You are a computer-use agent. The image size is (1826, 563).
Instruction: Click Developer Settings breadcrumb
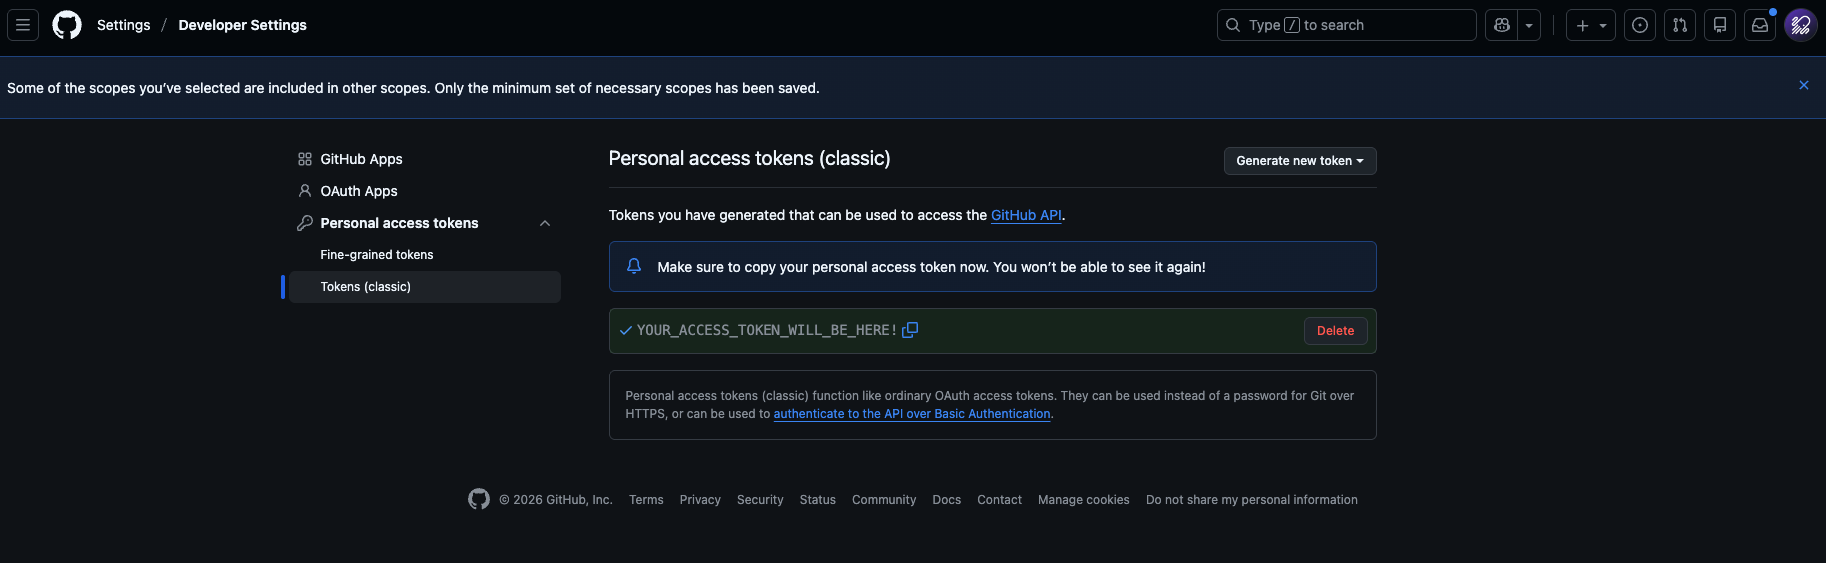pos(243,25)
